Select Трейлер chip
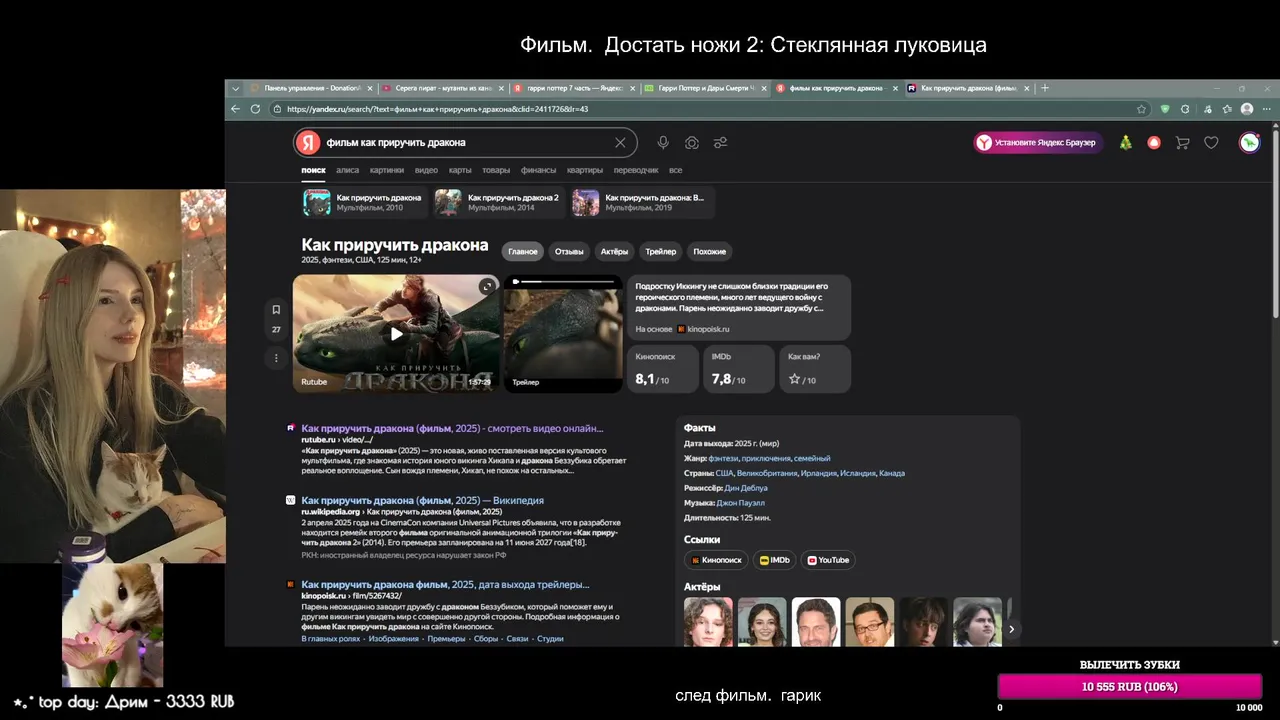1280x720 pixels. click(660, 252)
